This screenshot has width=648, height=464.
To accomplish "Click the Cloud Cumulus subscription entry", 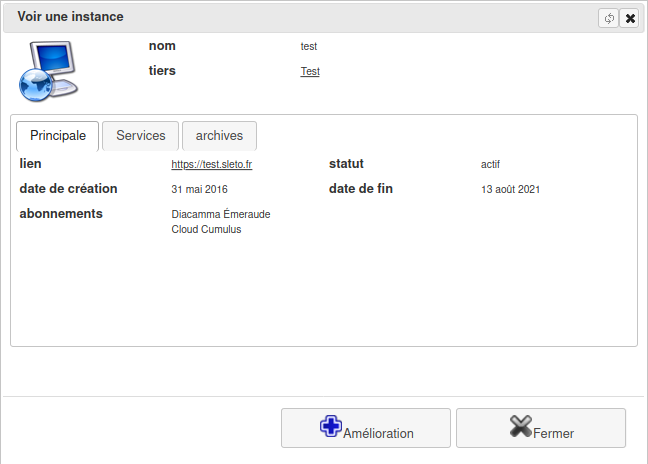I will [206, 229].
